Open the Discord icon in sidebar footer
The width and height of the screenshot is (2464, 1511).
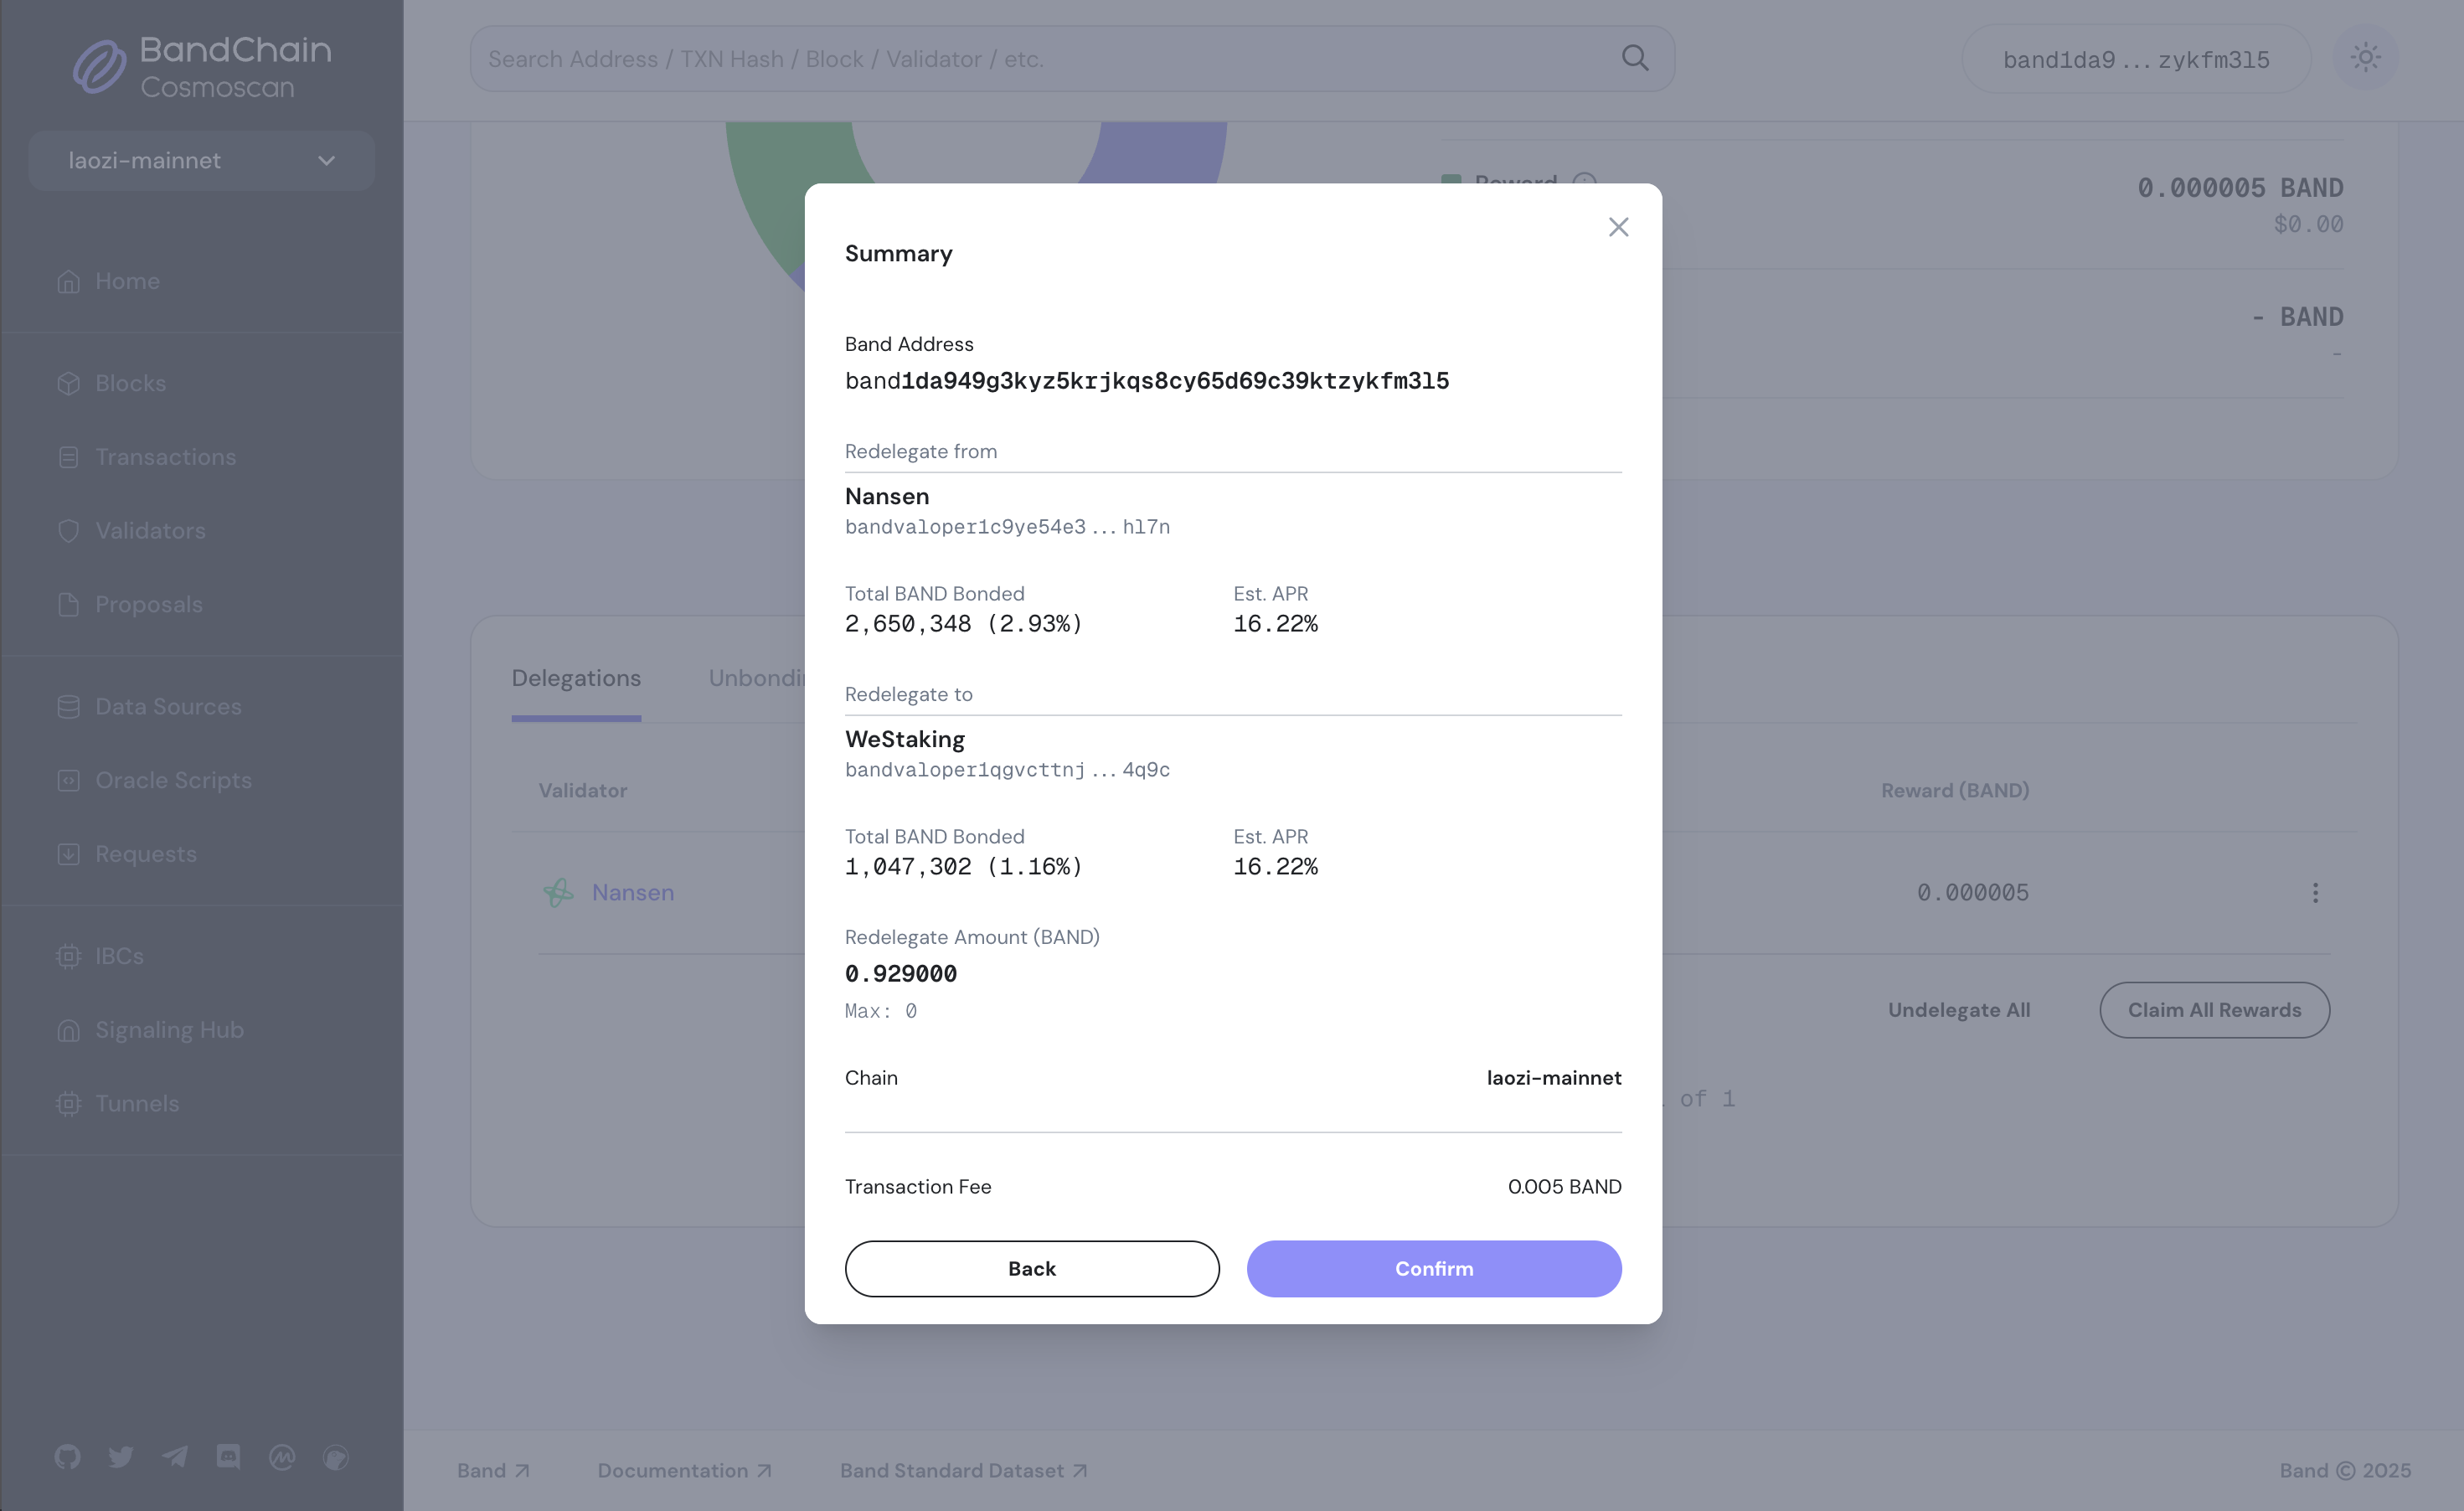(x=228, y=1457)
